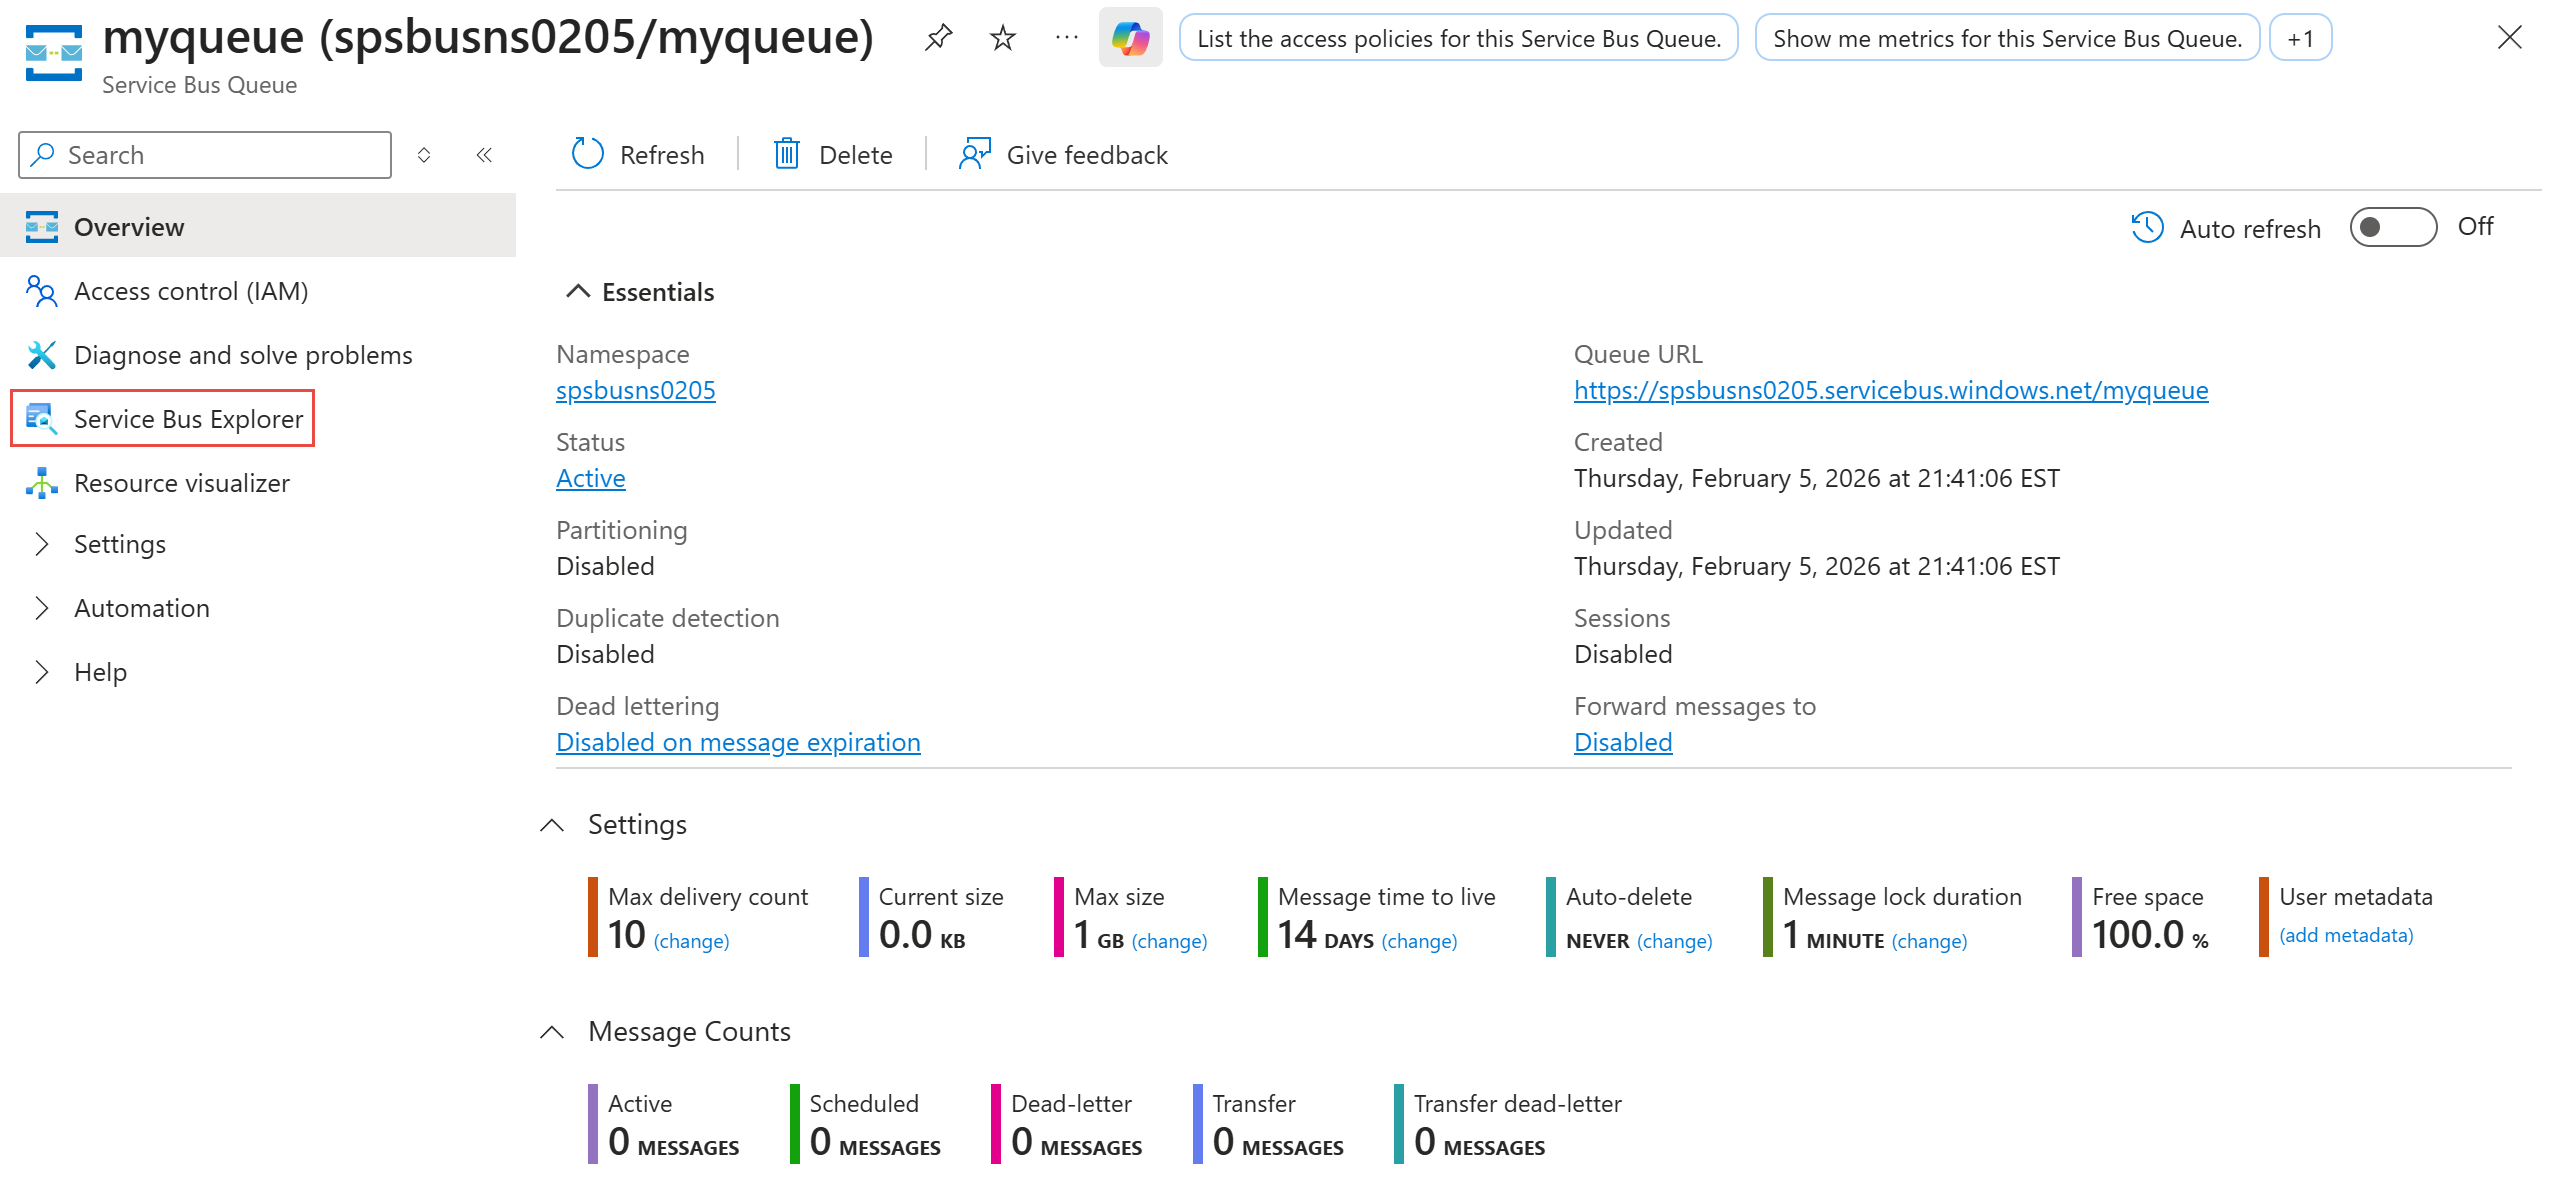This screenshot has width=2552, height=1193.
Task: Go to Access control (IAM)
Action: click(x=190, y=291)
